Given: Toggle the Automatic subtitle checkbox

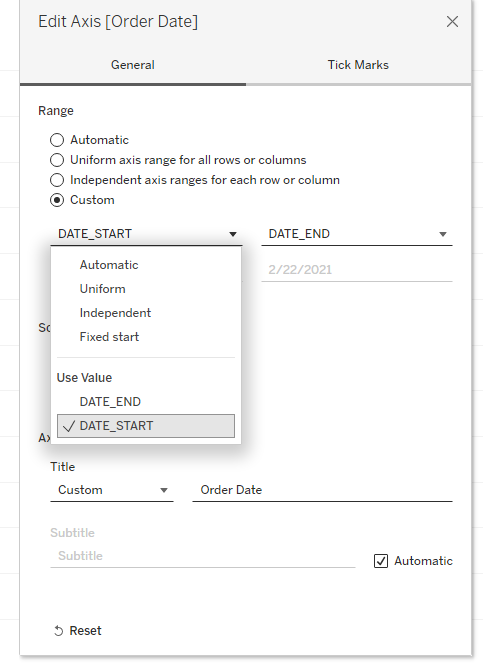Looking at the screenshot, I should 381,561.
